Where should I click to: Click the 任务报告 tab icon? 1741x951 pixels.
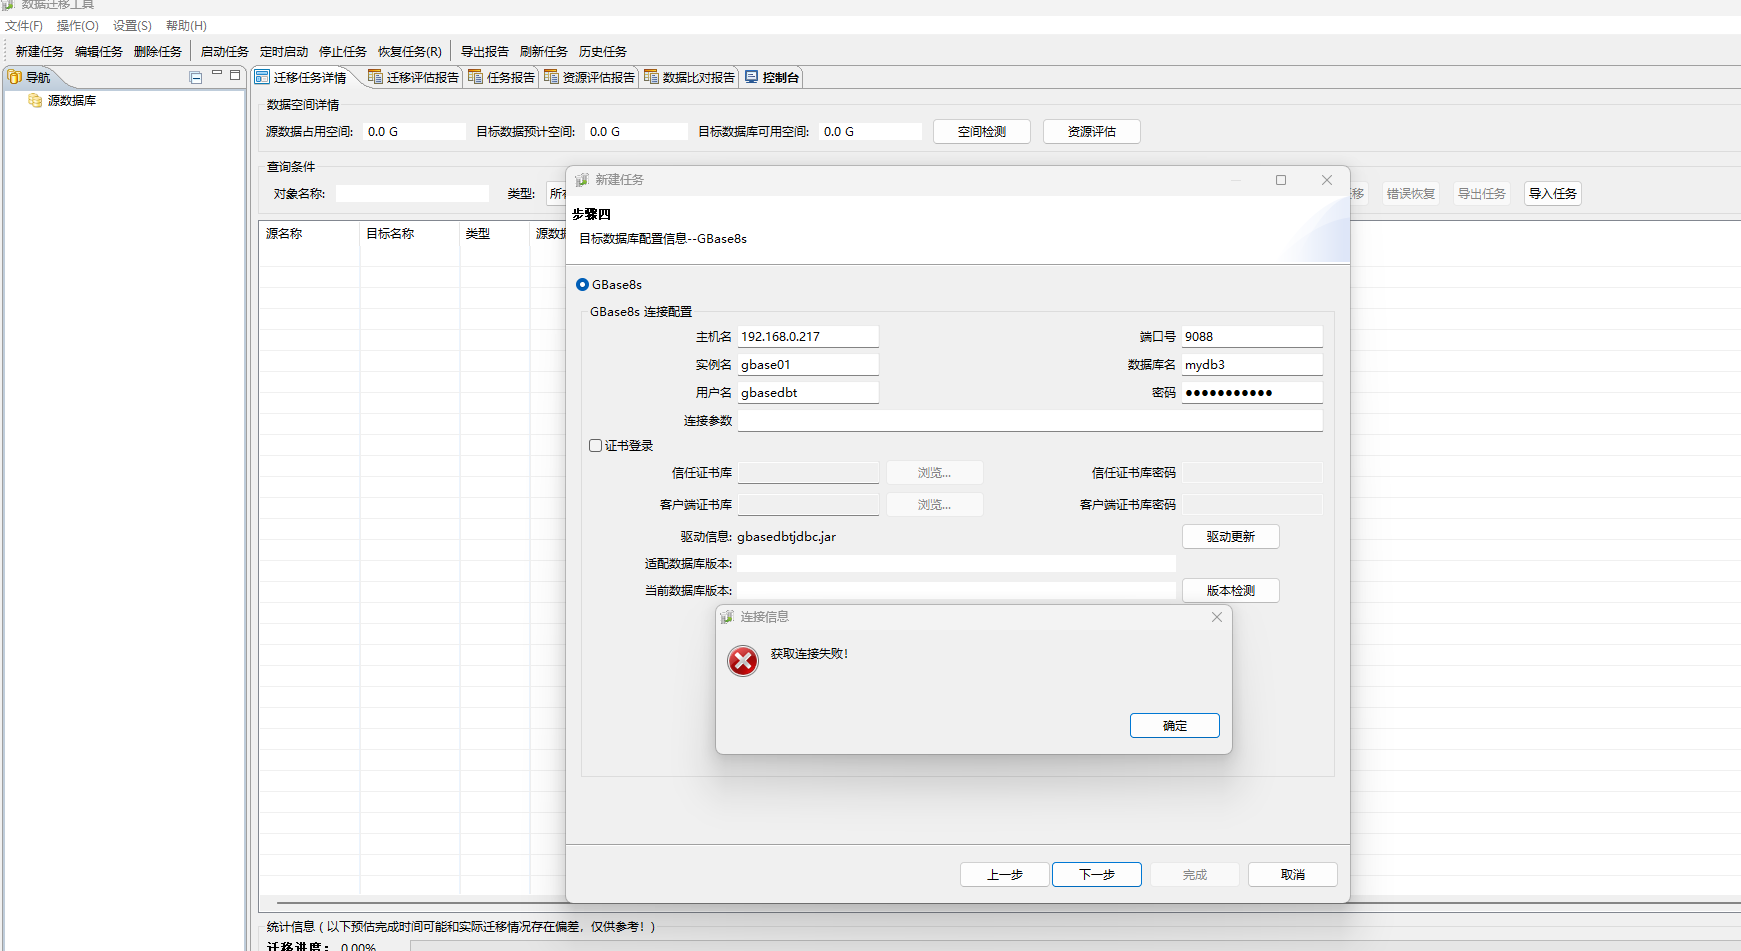475,77
